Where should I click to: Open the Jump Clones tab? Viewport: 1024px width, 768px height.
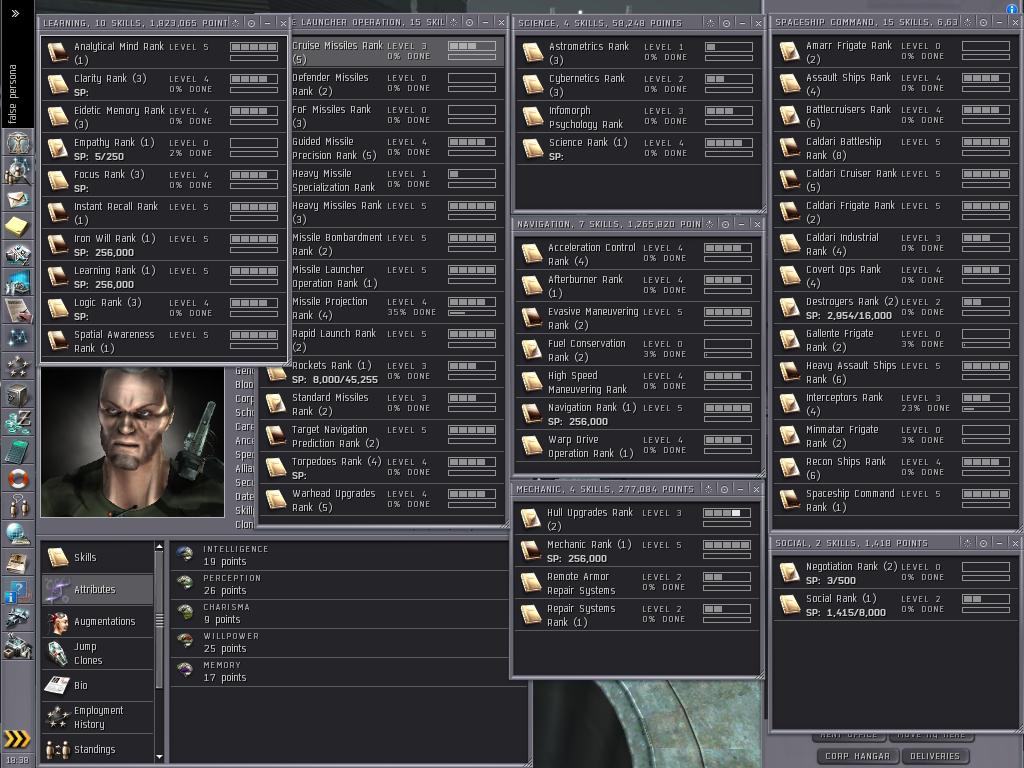[98, 653]
